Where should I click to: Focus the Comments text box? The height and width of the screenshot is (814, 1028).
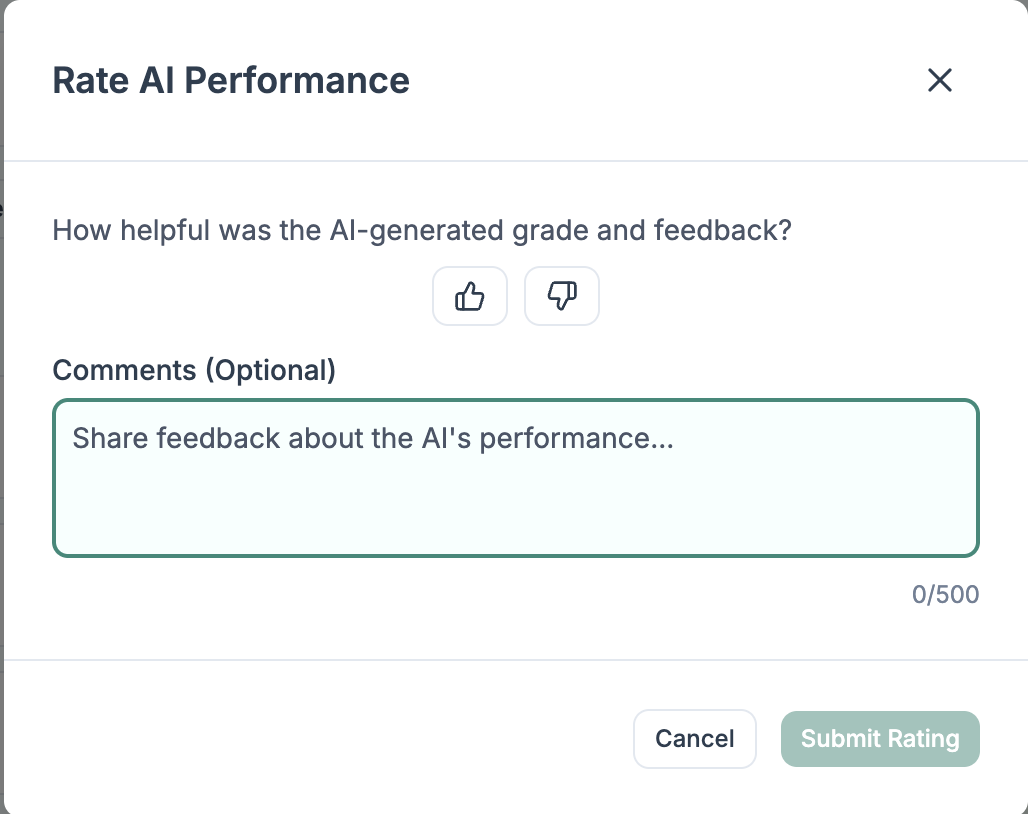[x=515, y=478]
